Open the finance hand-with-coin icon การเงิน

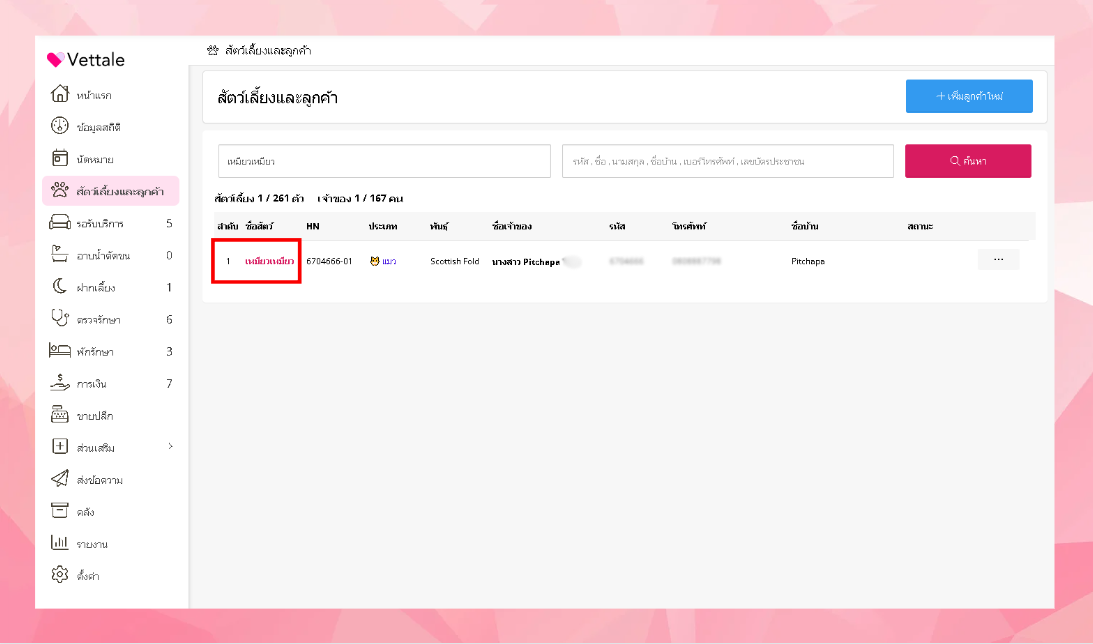pyautogui.click(x=60, y=382)
